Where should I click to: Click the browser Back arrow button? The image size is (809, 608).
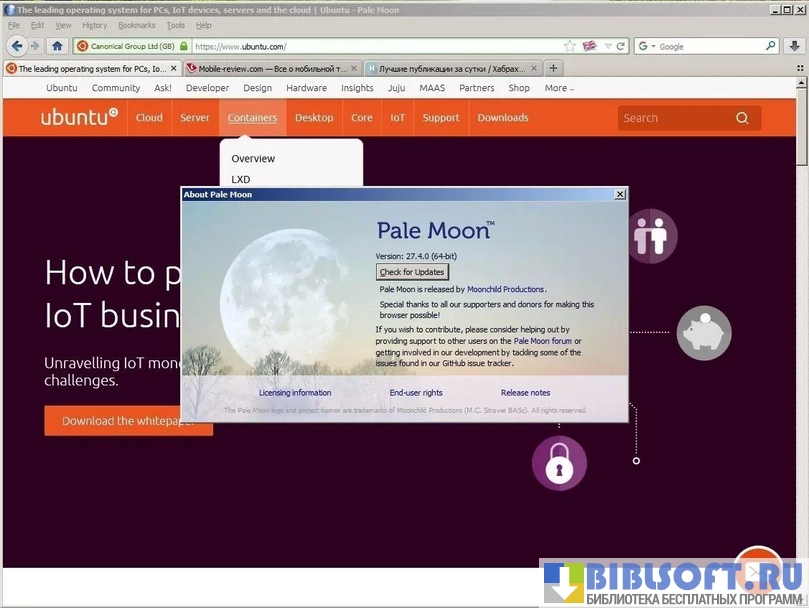coord(16,46)
